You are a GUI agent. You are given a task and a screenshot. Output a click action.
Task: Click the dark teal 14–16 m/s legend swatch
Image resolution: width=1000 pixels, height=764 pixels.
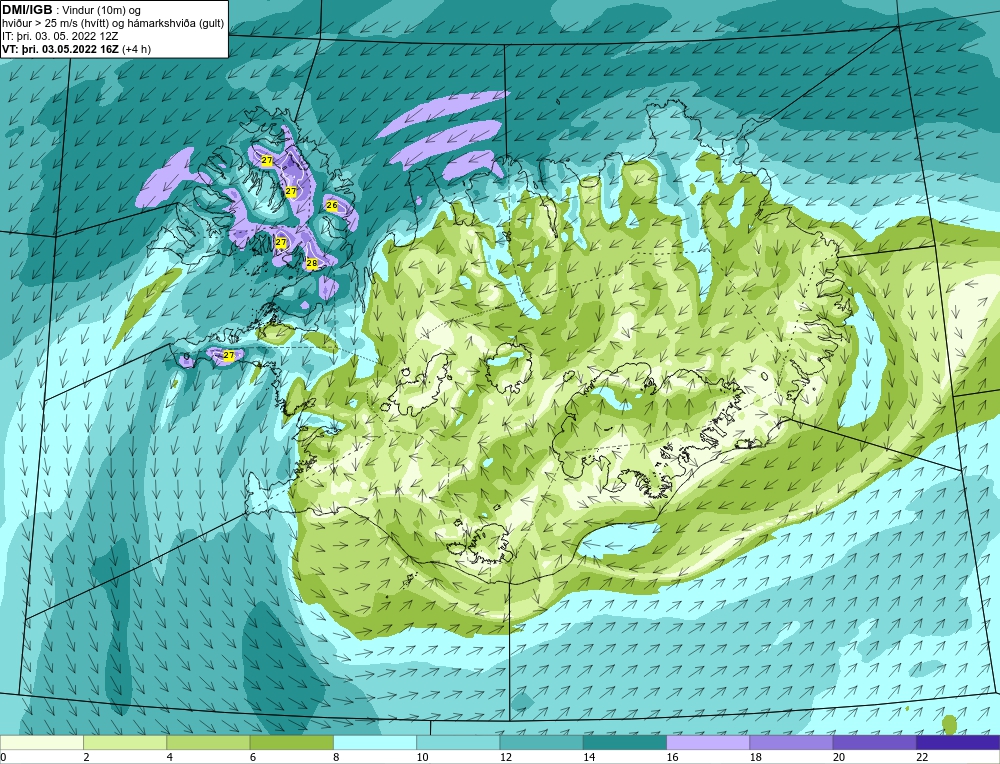point(624,742)
